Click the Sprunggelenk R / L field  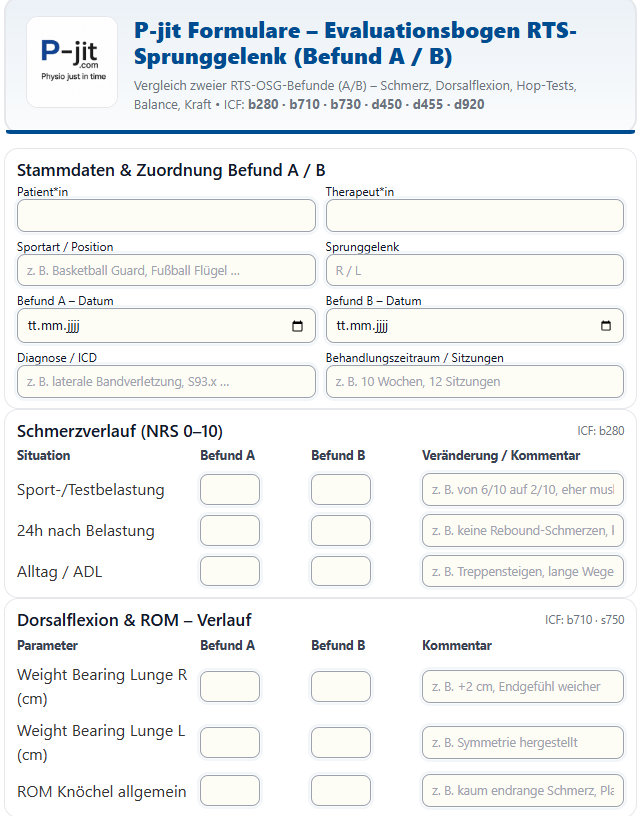tap(474, 270)
